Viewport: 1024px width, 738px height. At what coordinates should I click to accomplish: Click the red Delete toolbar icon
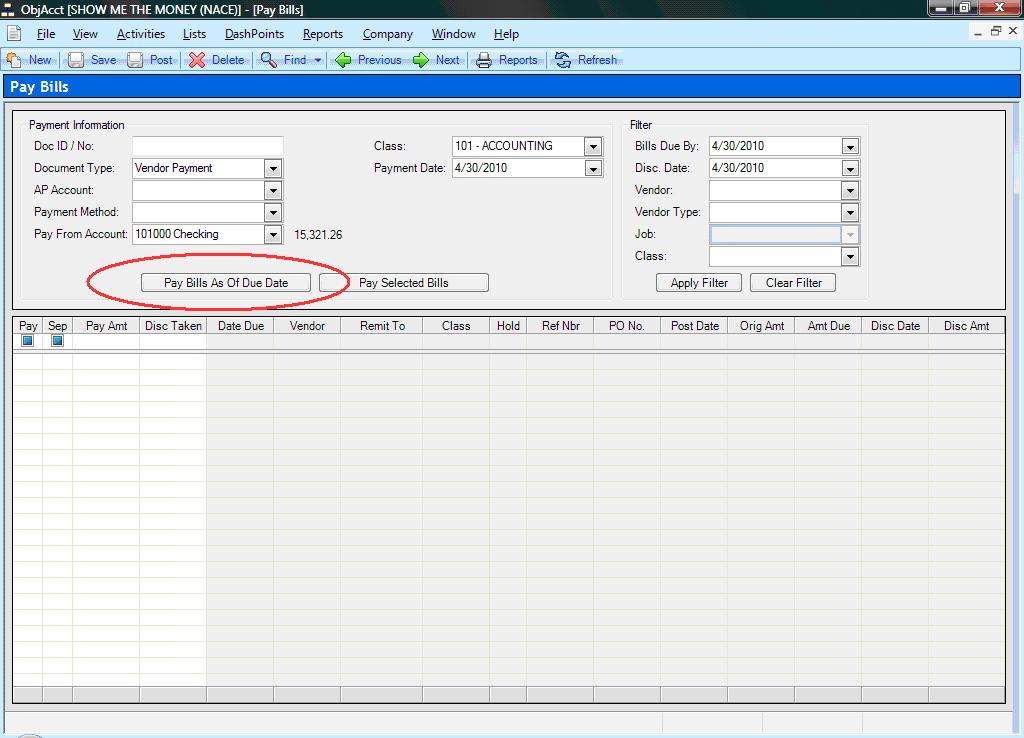pyautogui.click(x=197, y=60)
